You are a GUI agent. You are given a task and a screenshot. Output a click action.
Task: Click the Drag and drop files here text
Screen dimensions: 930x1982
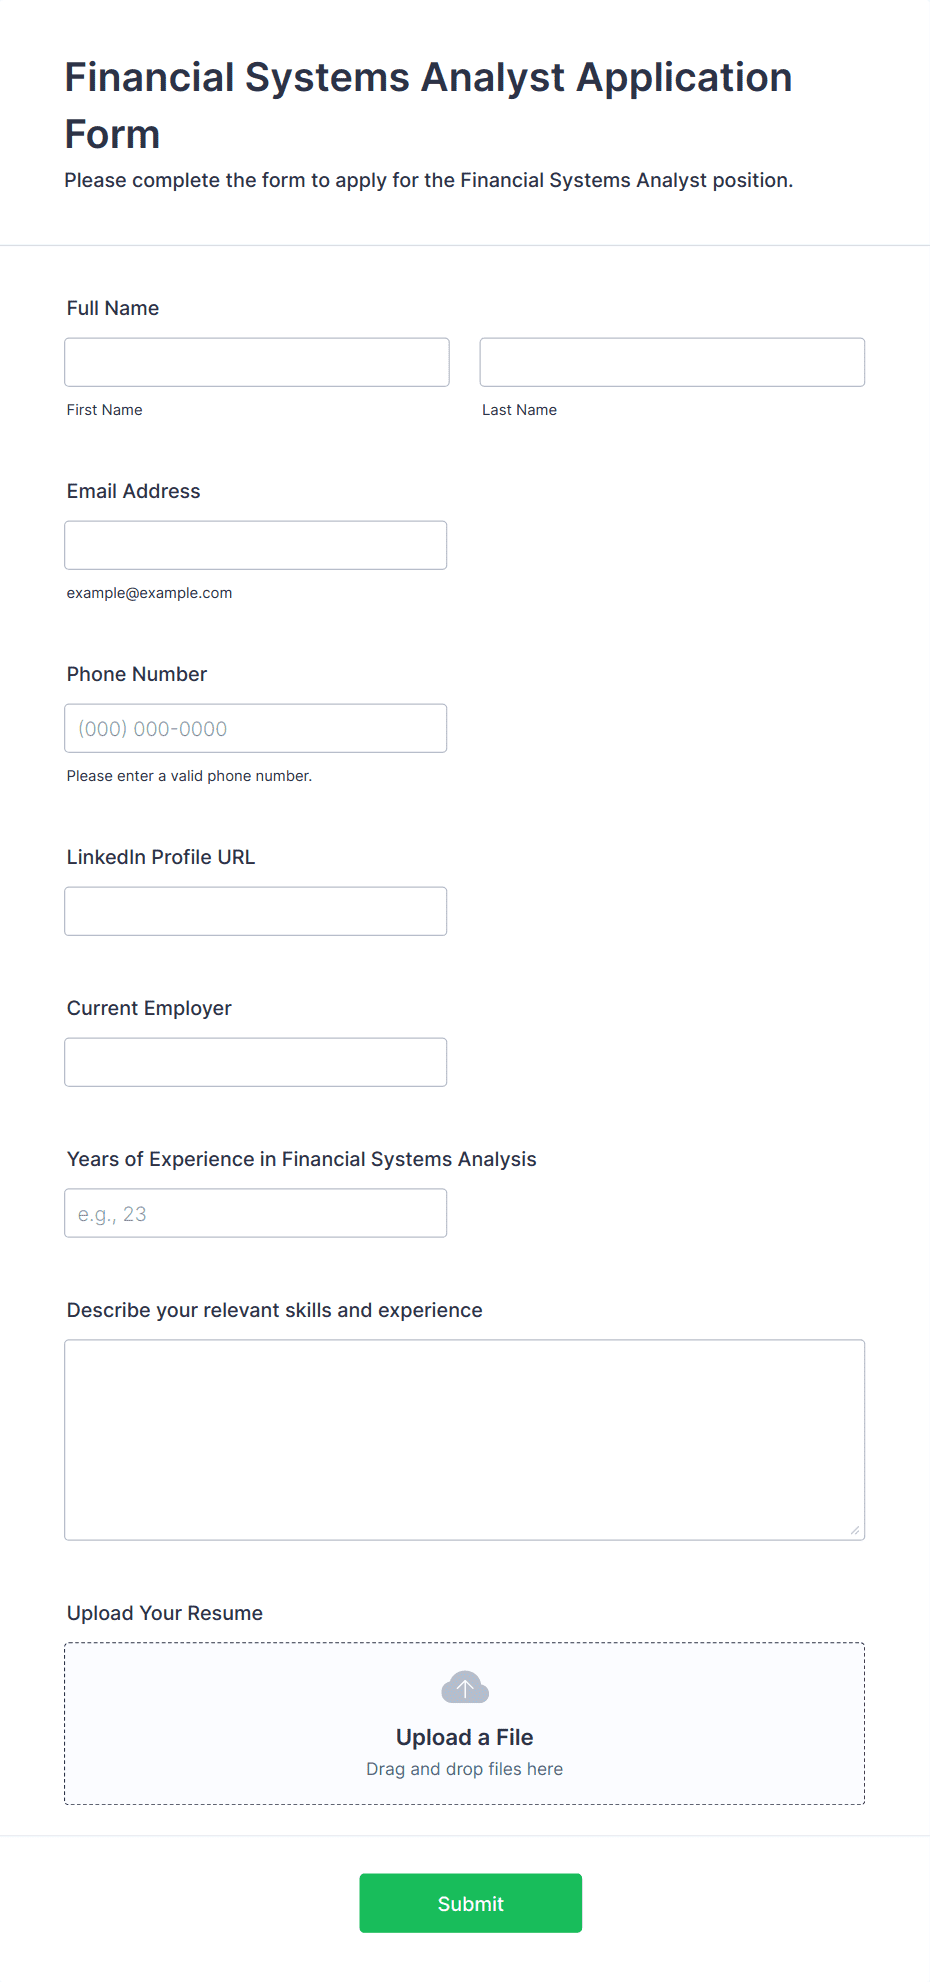[465, 1769]
